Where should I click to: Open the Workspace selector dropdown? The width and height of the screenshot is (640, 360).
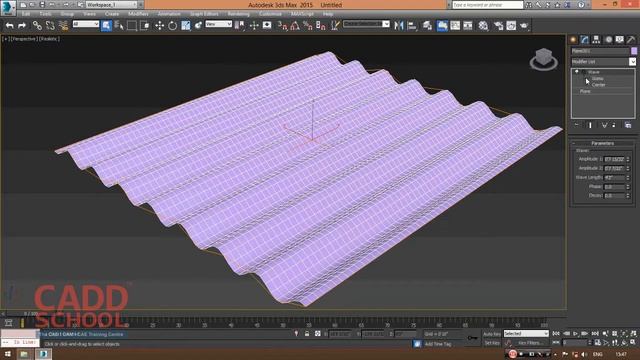[x=111, y=5]
